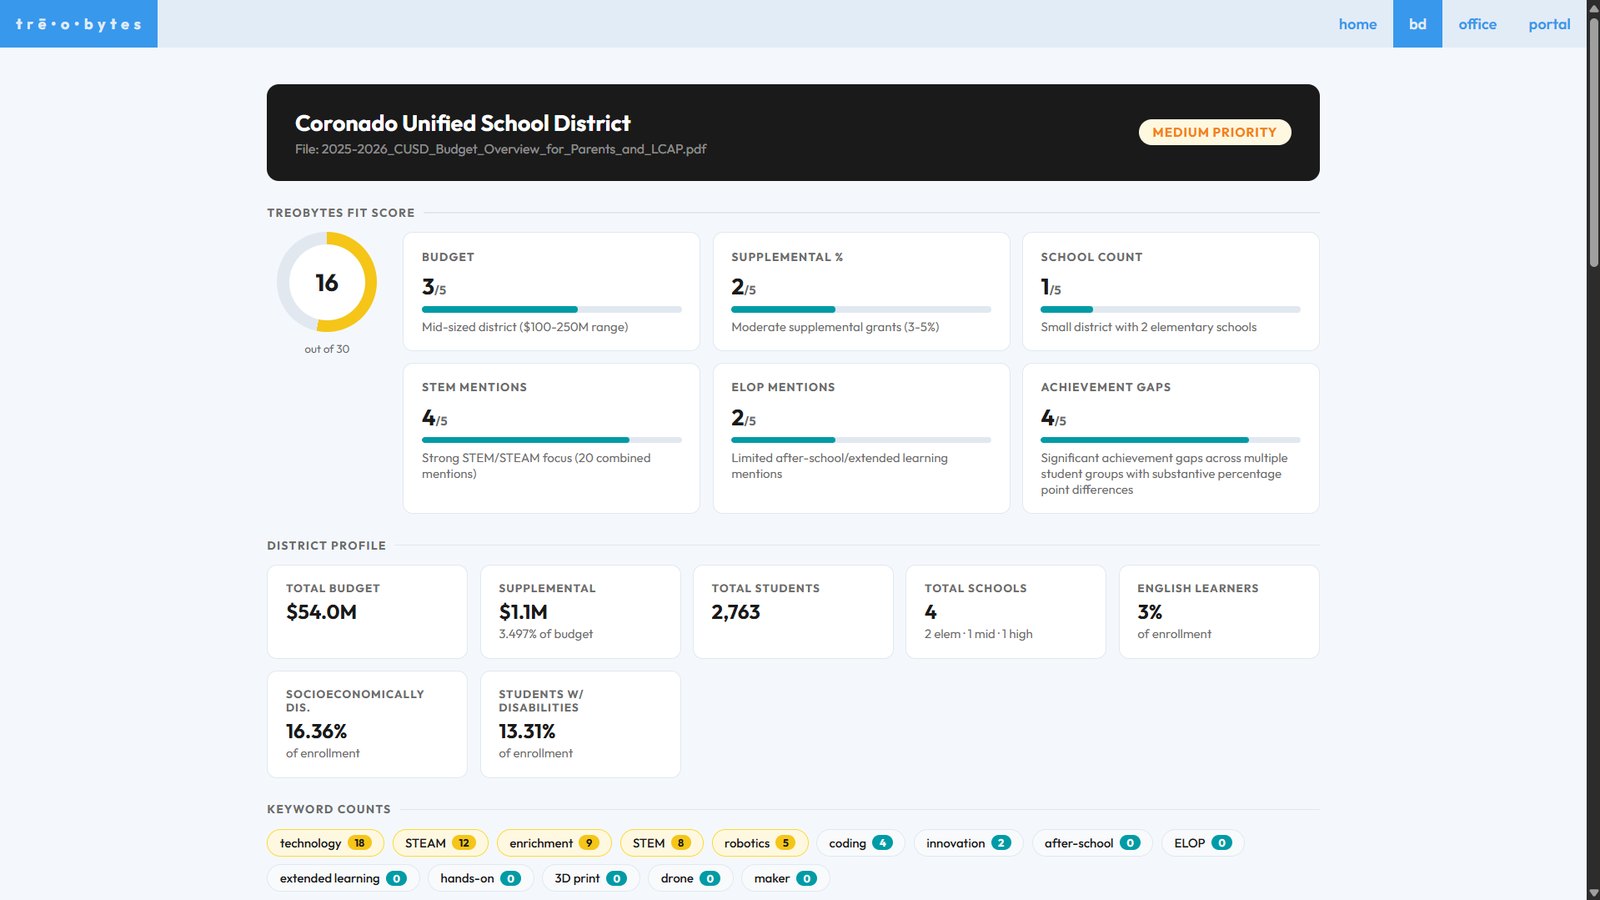Select the bd nav tab
This screenshot has height=900, width=1600.
(x=1417, y=24)
